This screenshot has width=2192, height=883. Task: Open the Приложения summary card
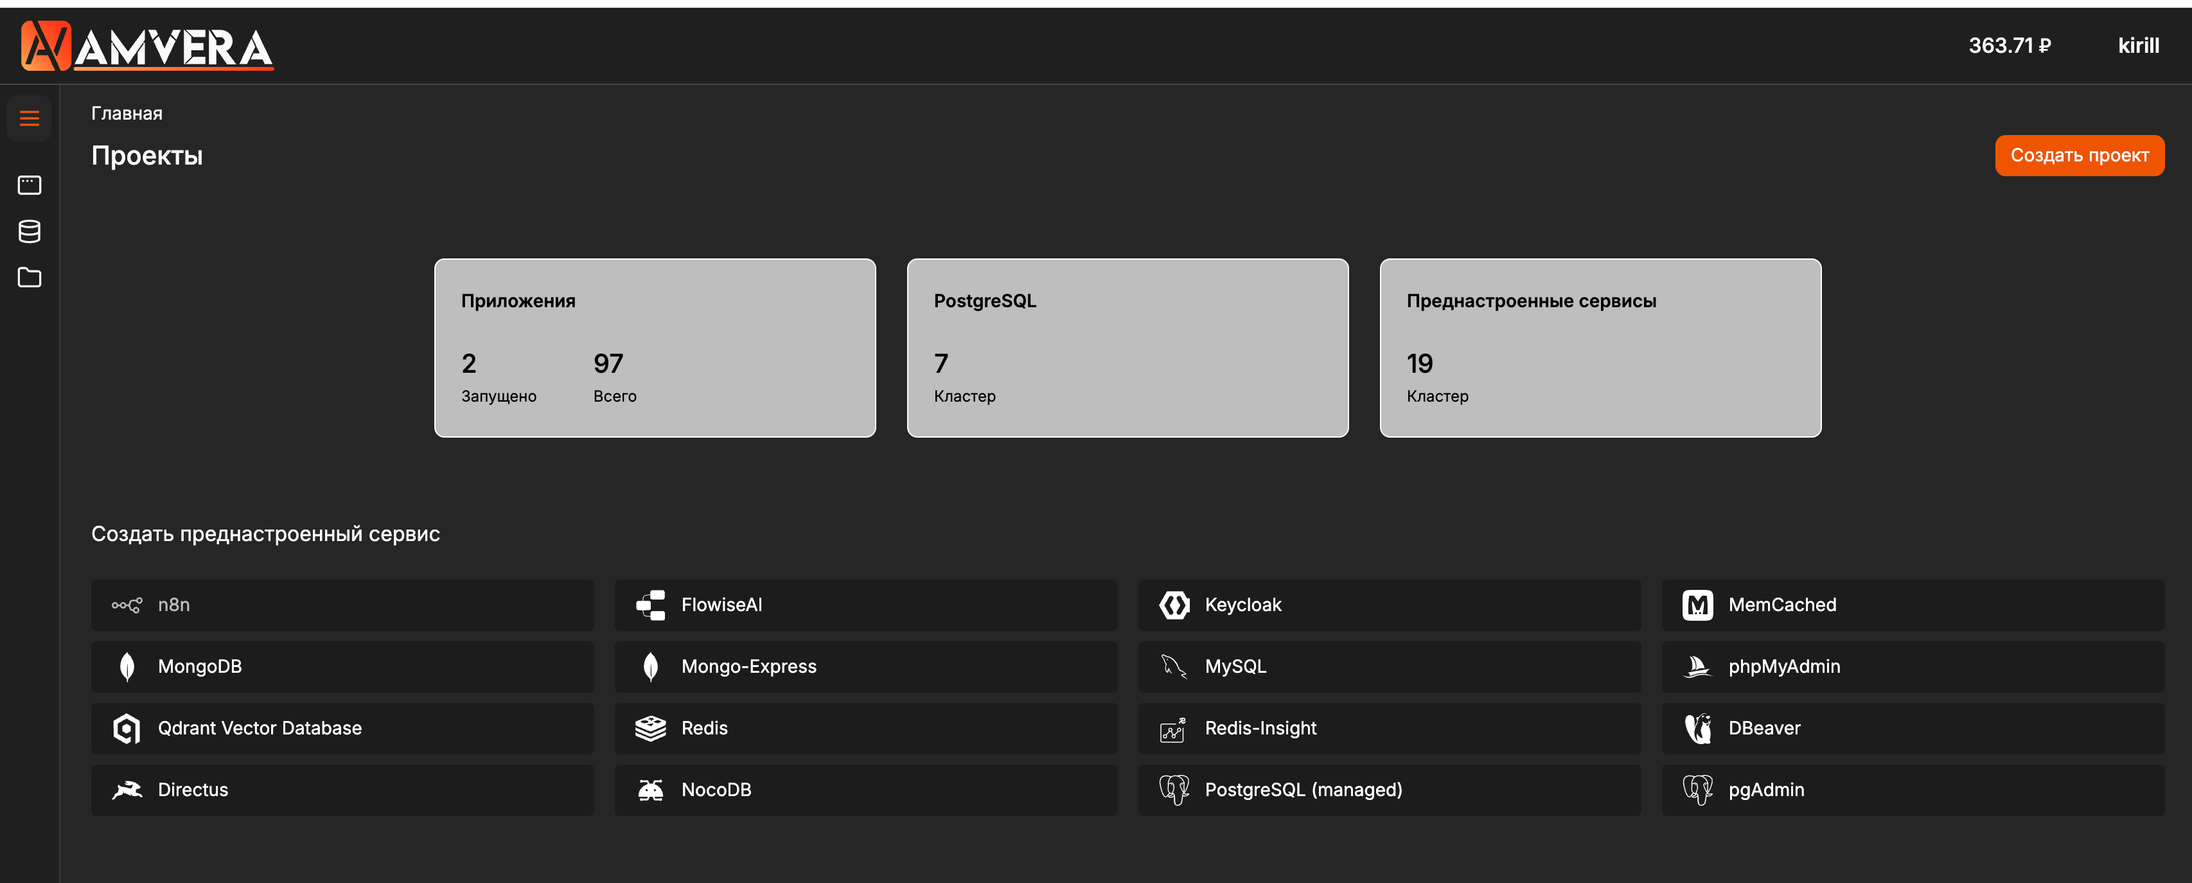click(x=655, y=348)
